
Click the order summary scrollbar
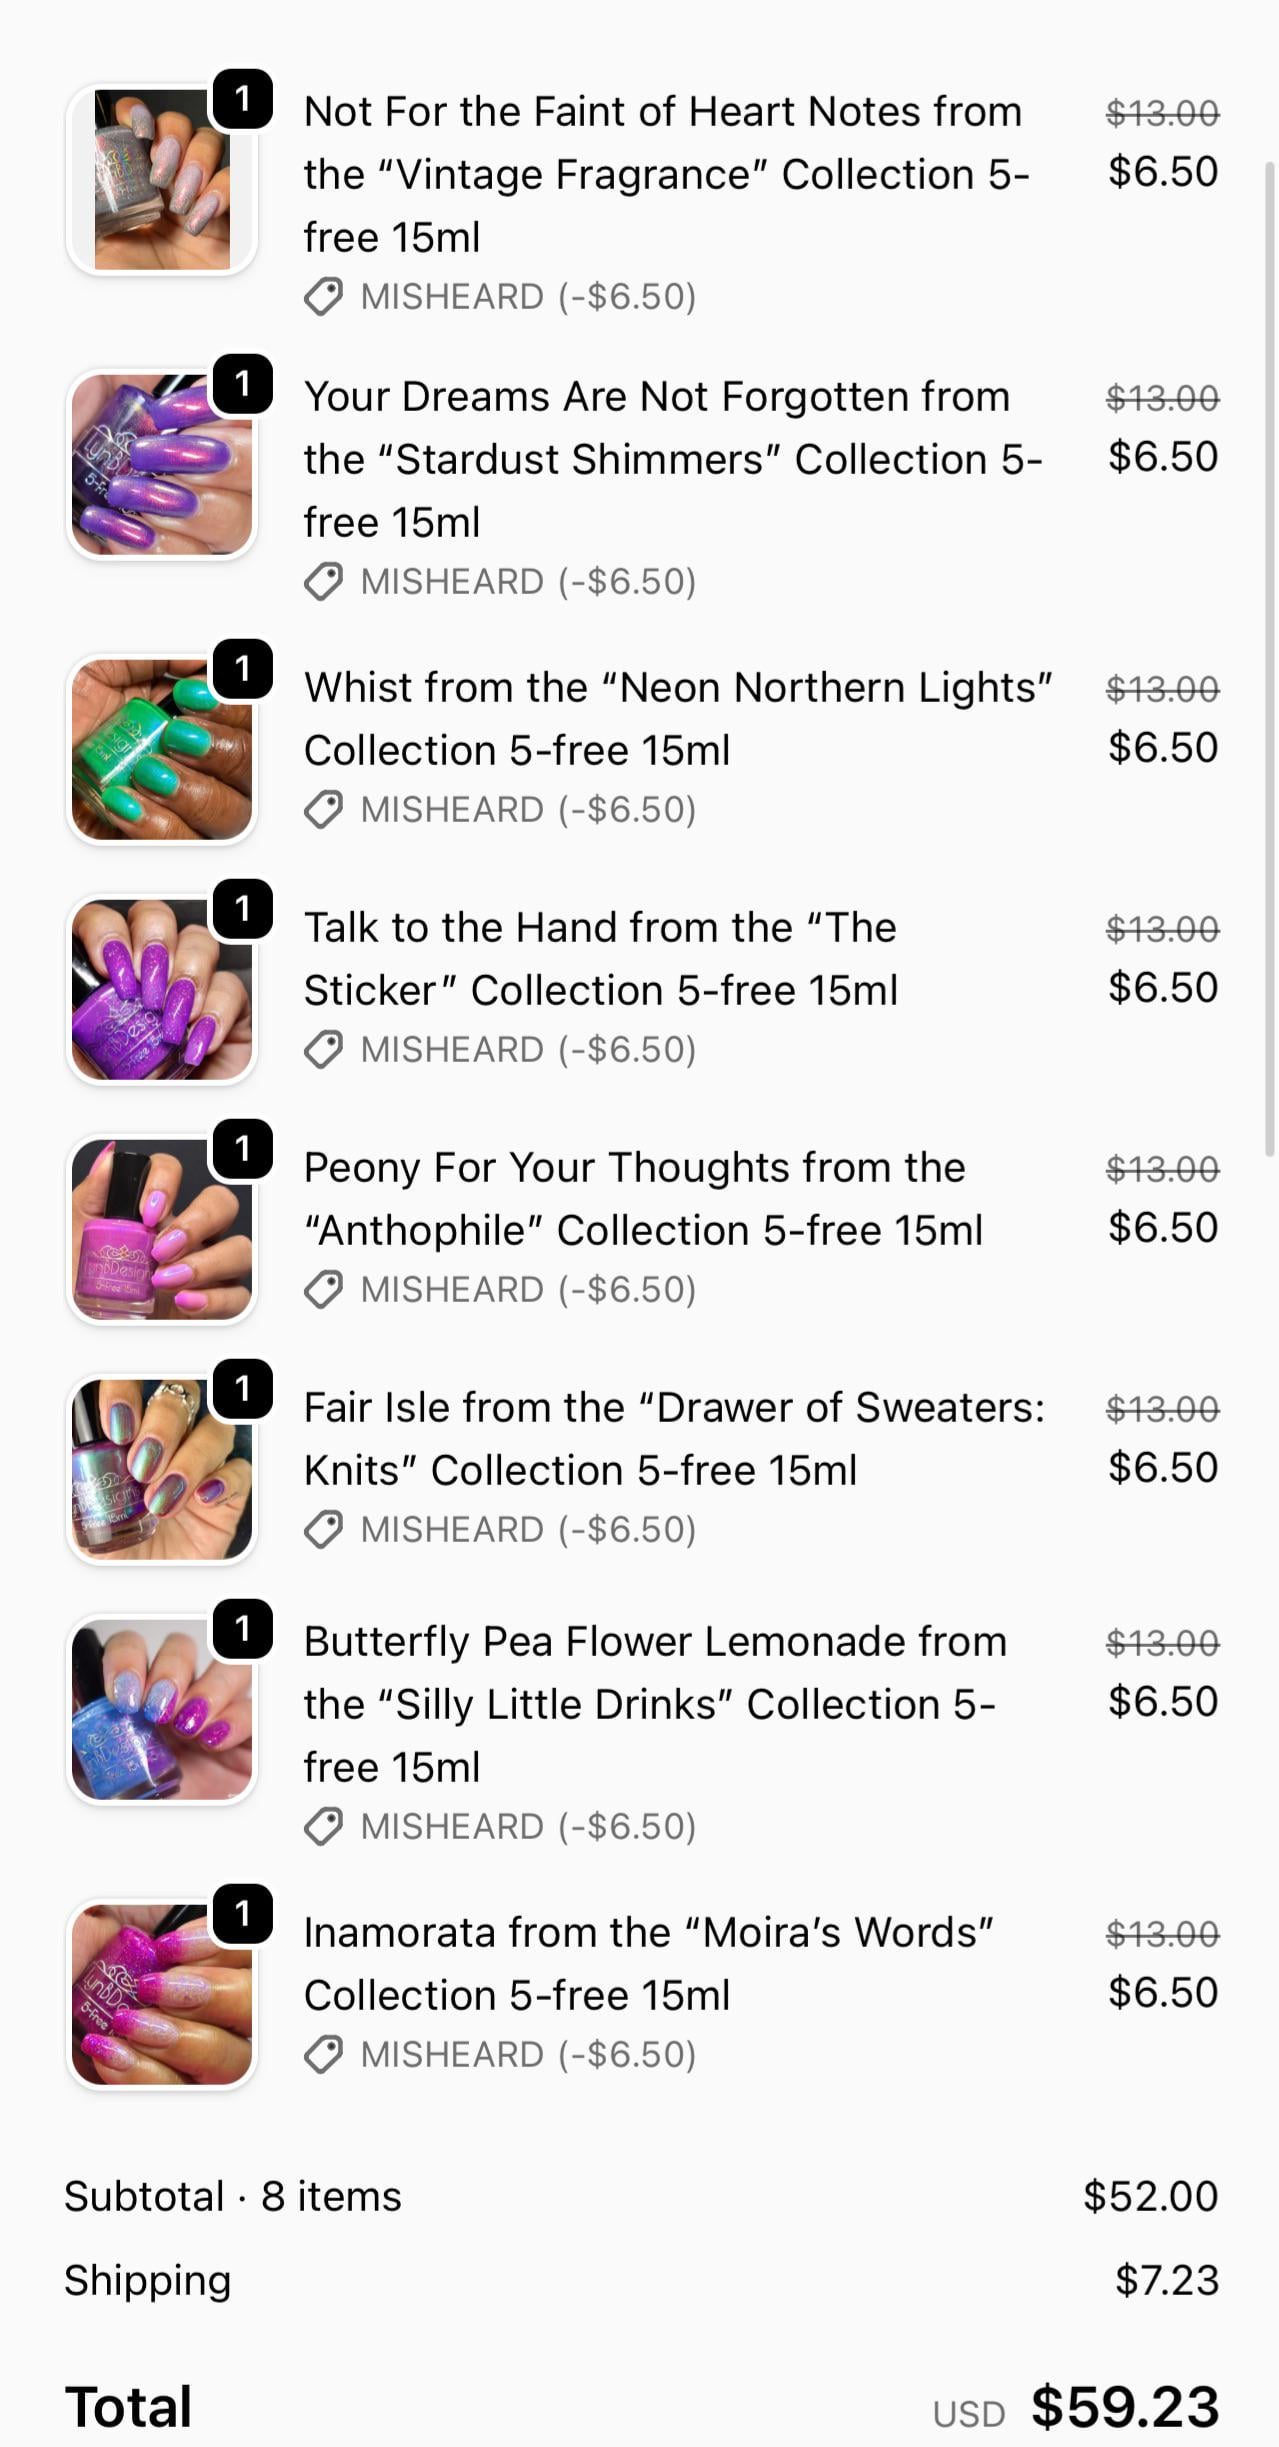click(x=1270, y=660)
